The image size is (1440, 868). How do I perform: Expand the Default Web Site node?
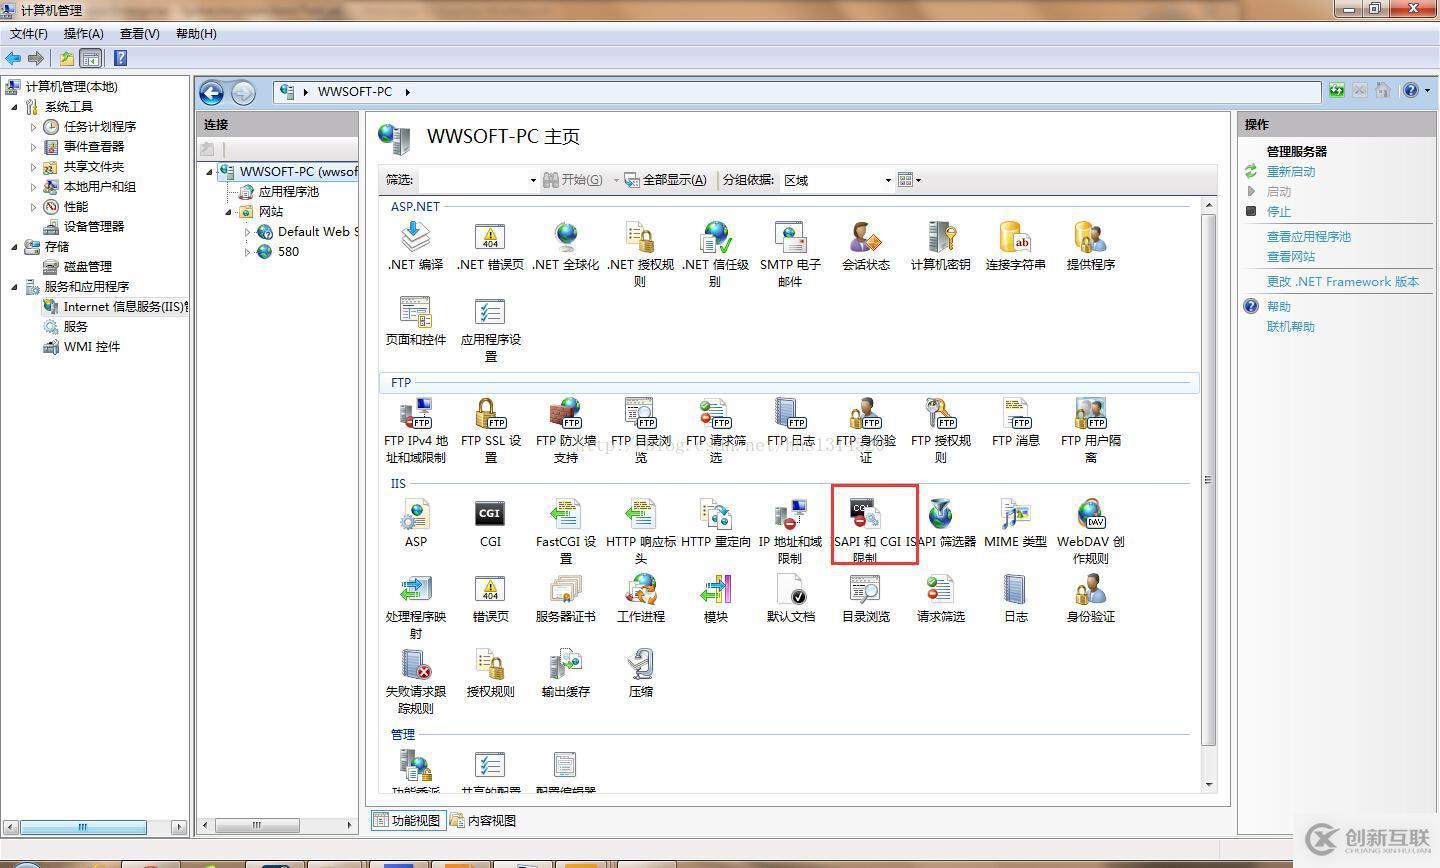coord(248,232)
